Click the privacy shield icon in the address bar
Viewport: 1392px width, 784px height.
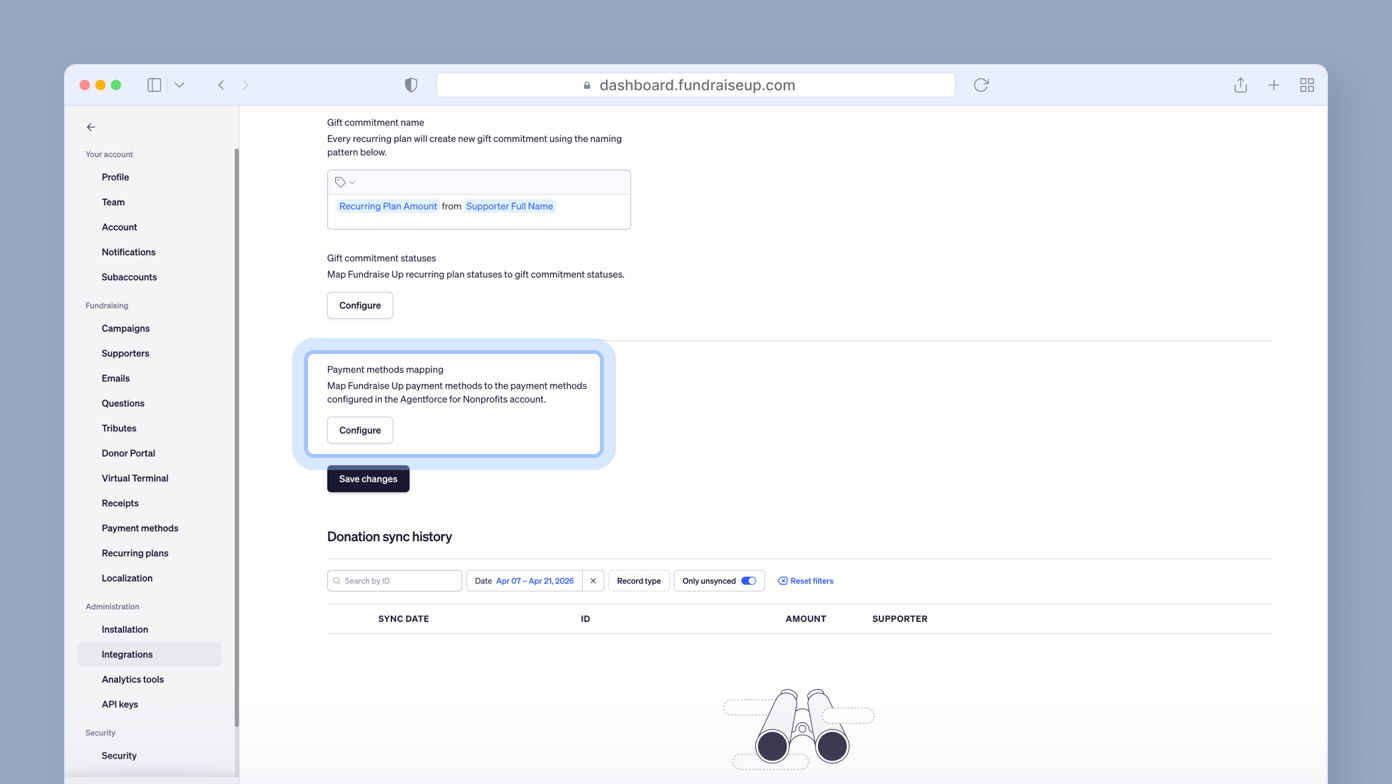[411, 84]
